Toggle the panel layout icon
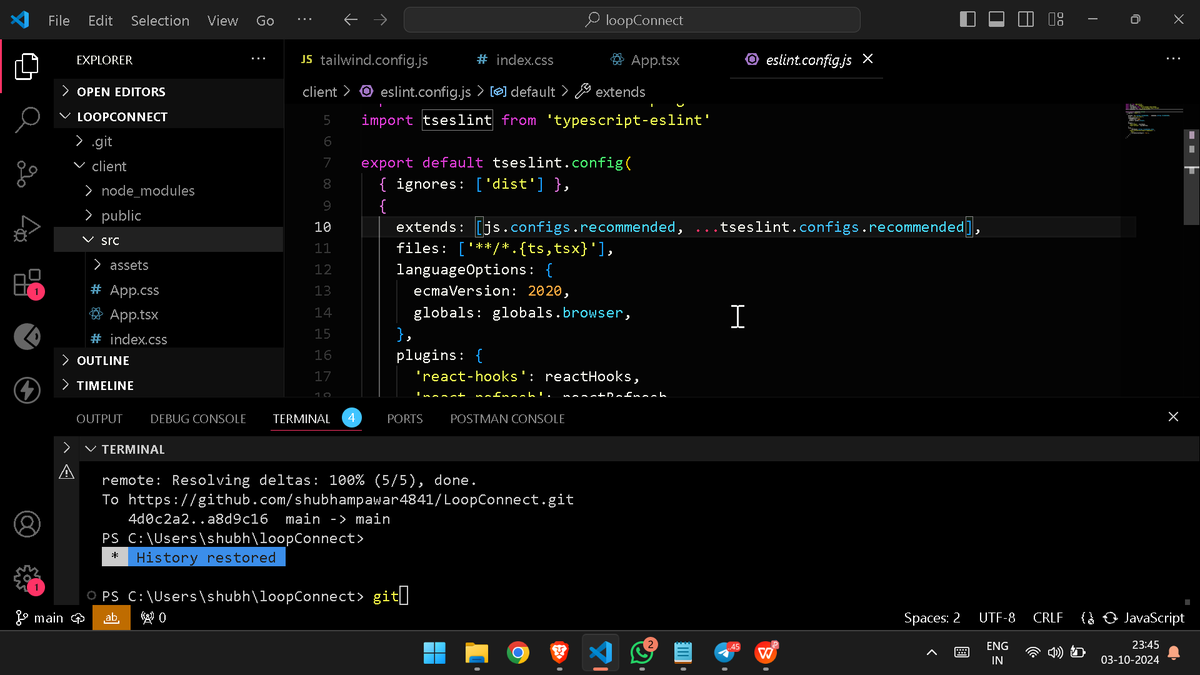Screen dimensions: 1200x675 click(x=996, y=20)
